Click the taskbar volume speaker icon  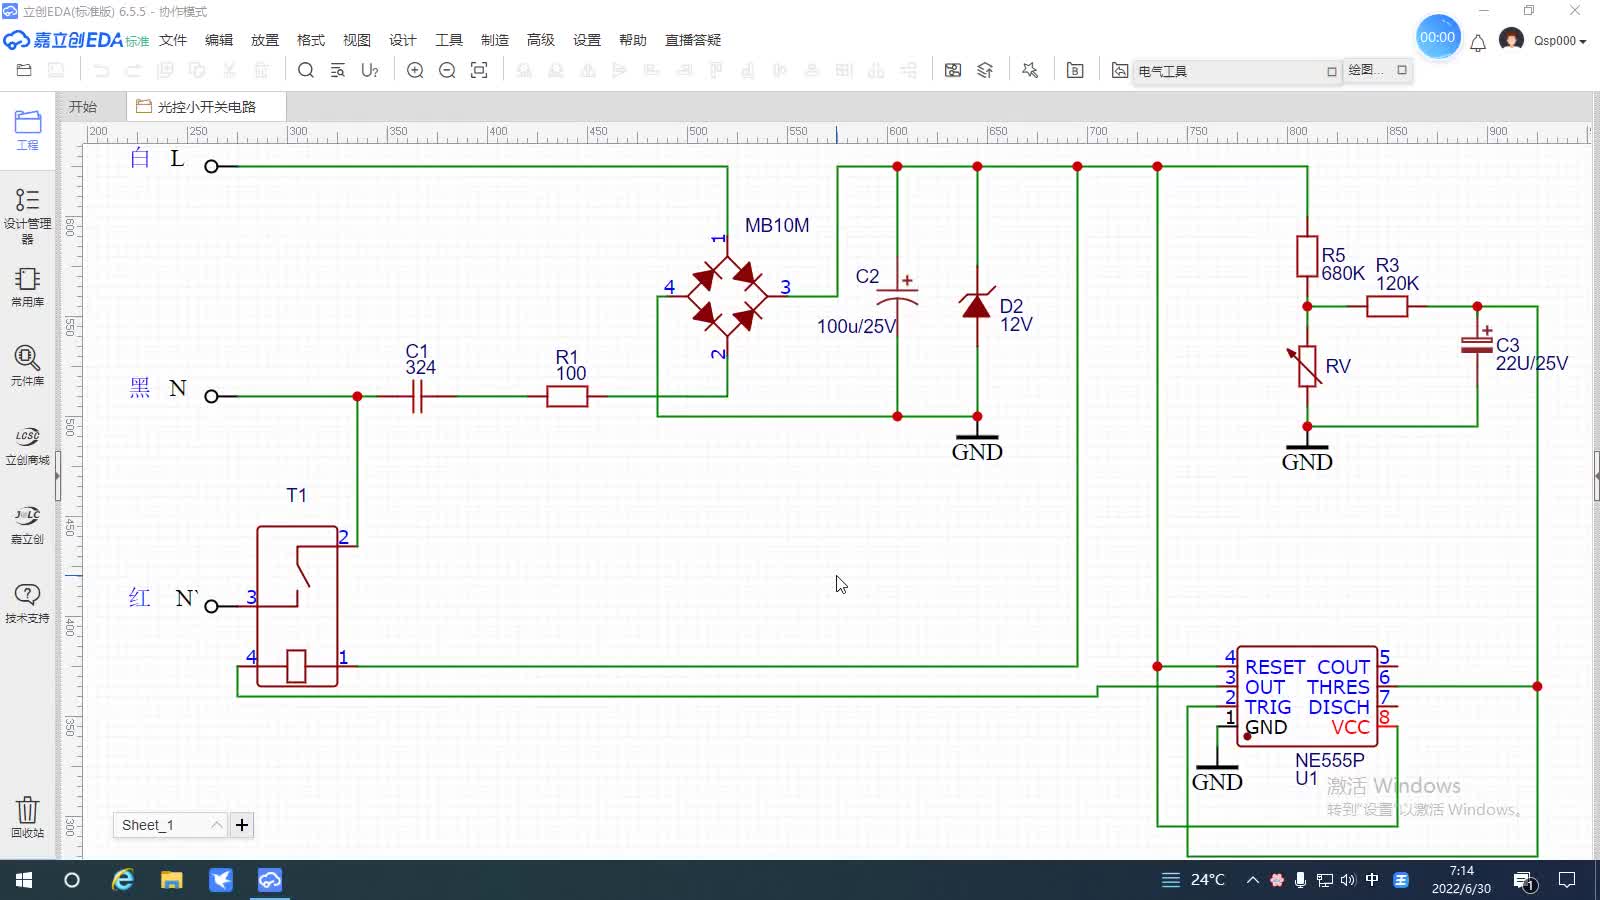click(x=1348, y=880)
